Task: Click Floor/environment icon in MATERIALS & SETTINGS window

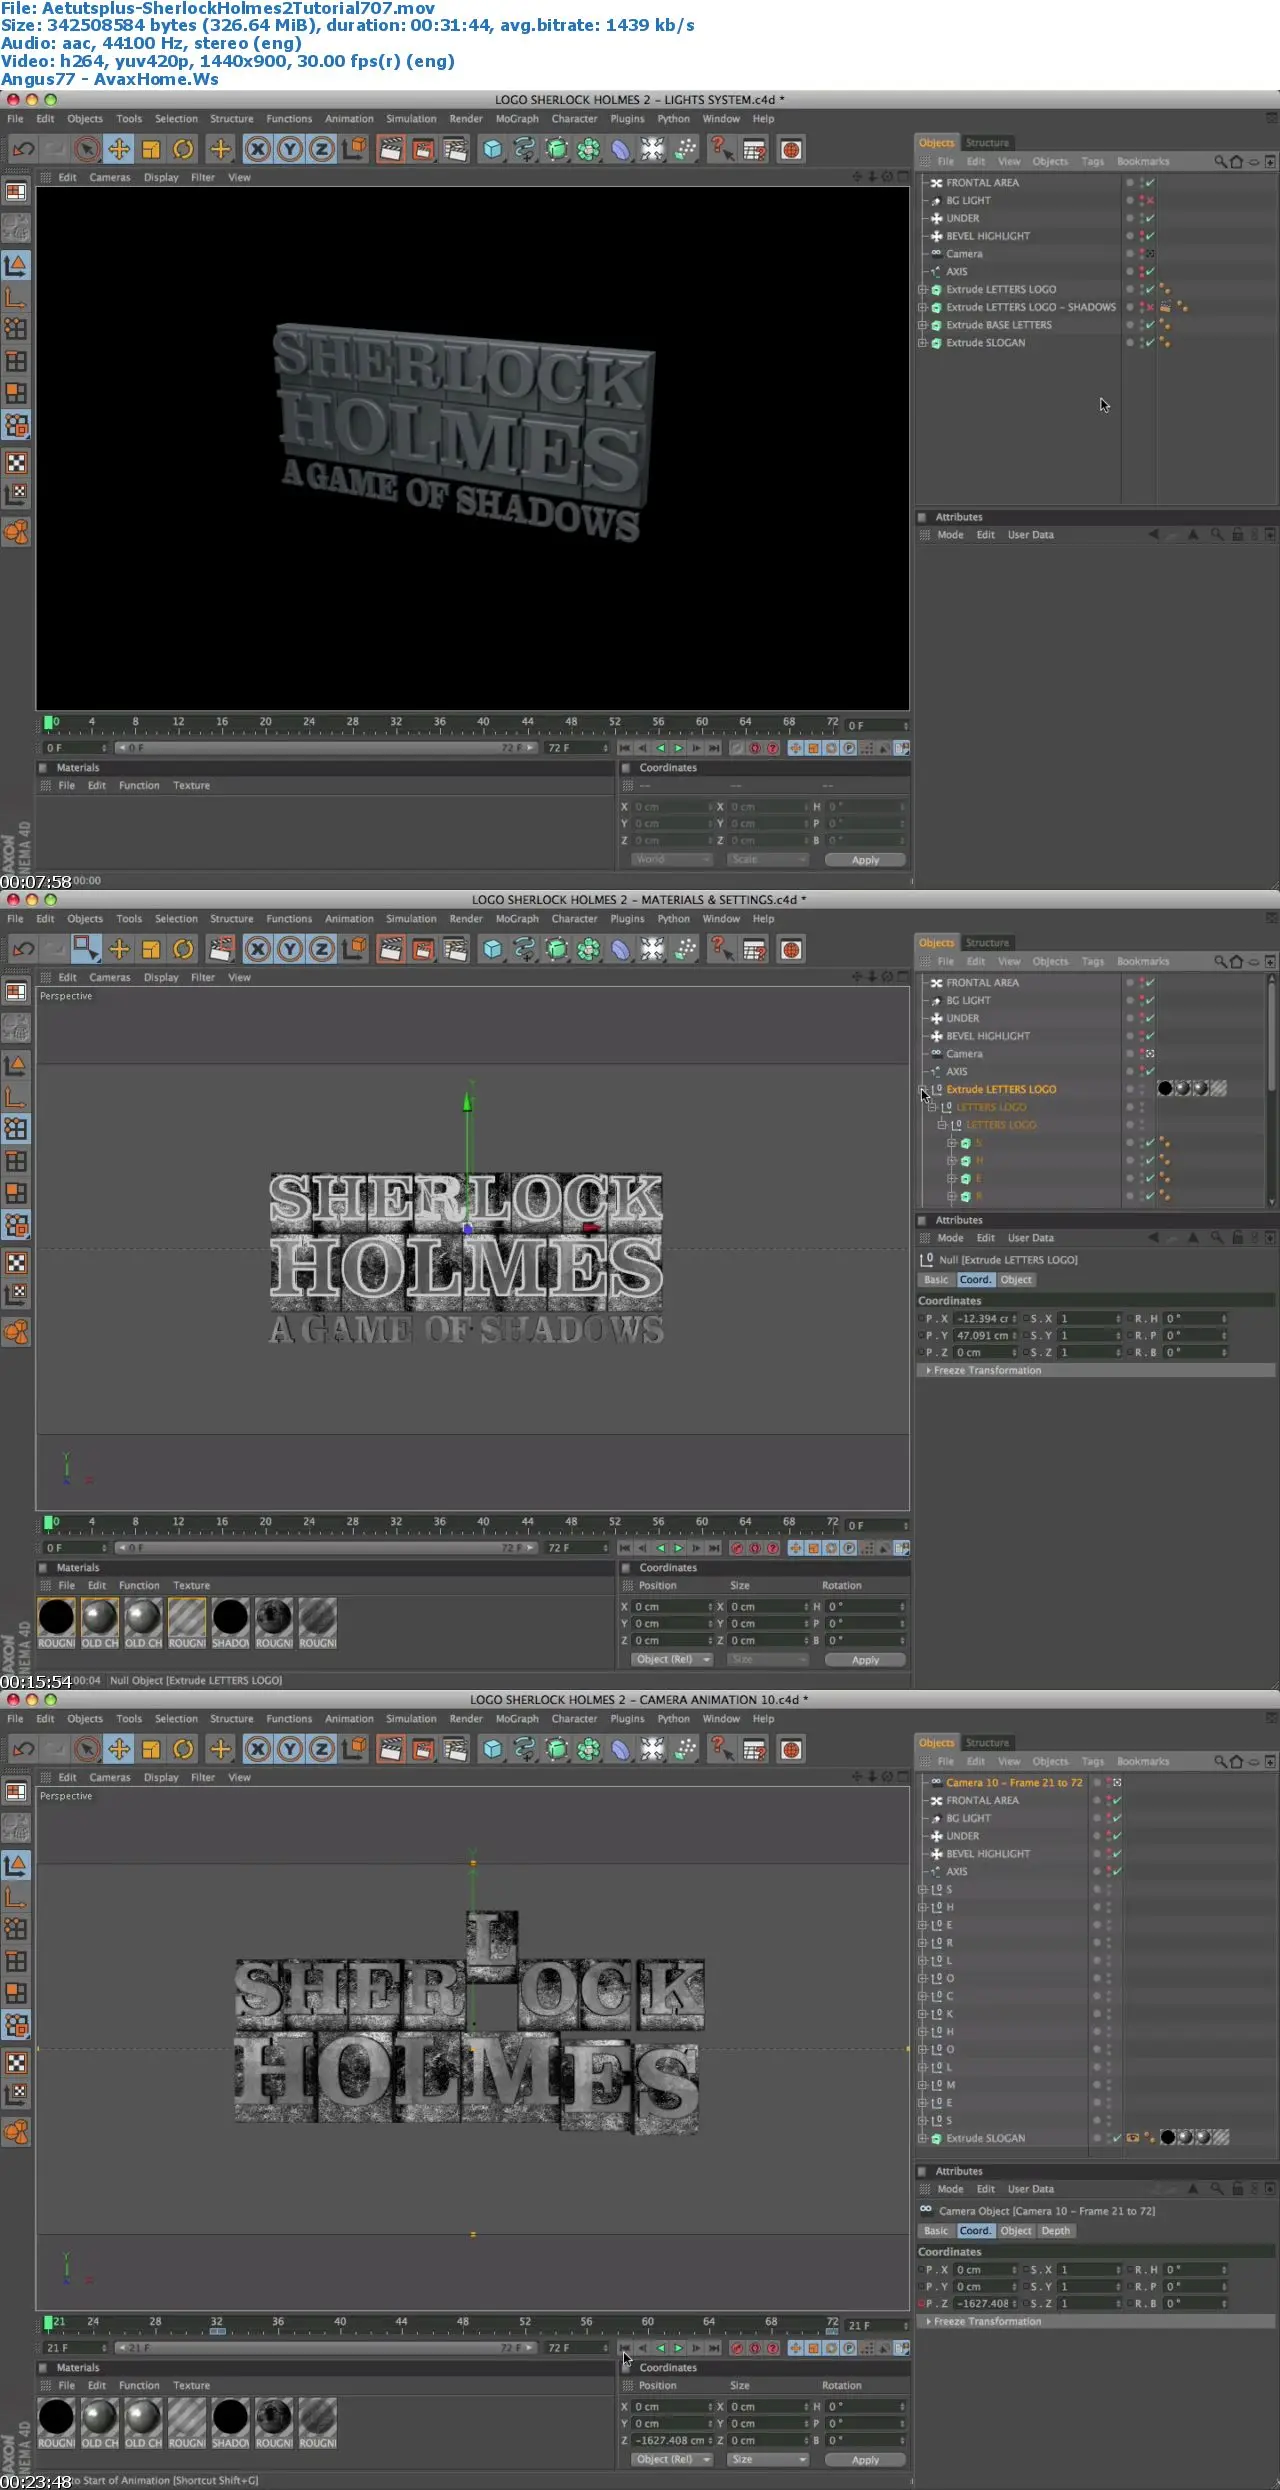Action: coord(652,949)
